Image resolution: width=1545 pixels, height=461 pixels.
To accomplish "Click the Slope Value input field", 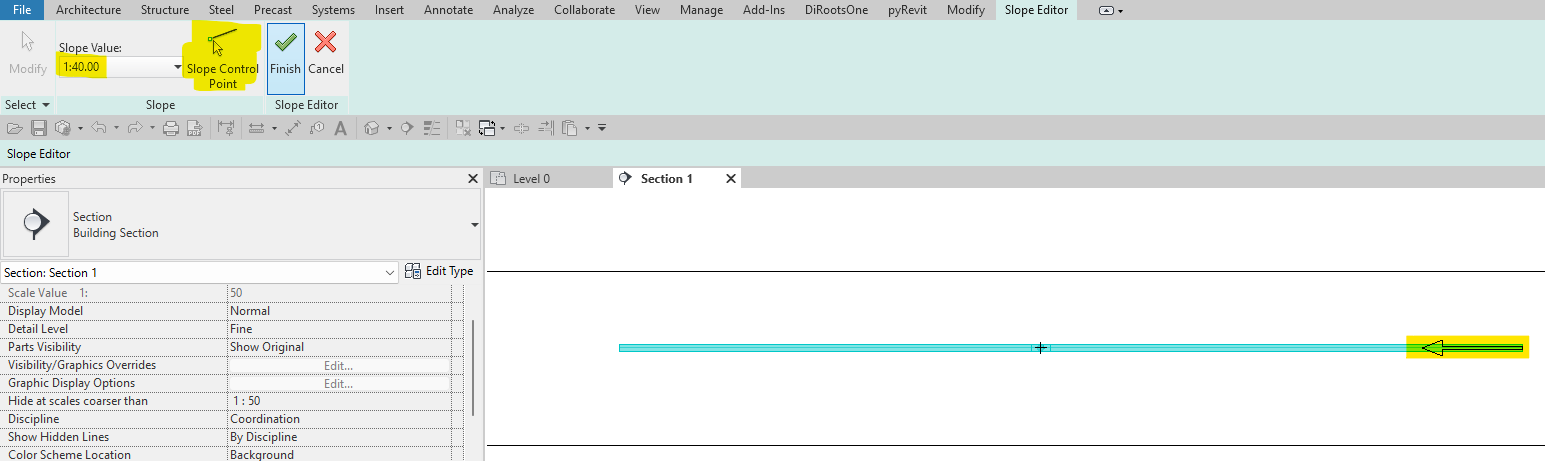I will (115, 67).
